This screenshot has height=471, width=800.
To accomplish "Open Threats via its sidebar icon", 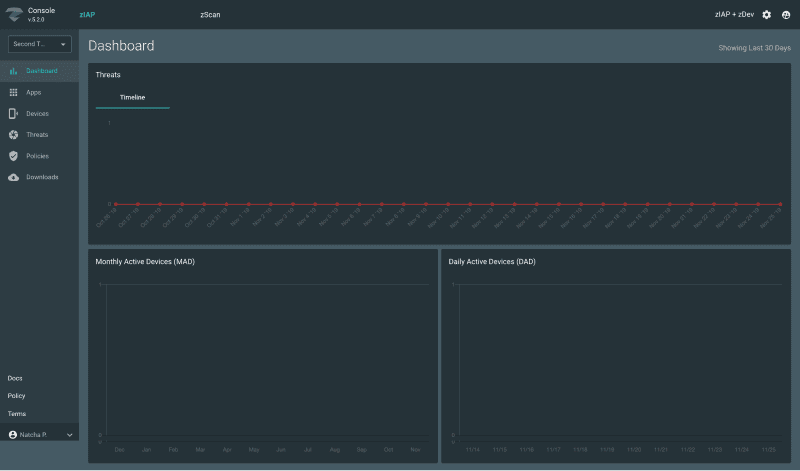I will [13, 135].
